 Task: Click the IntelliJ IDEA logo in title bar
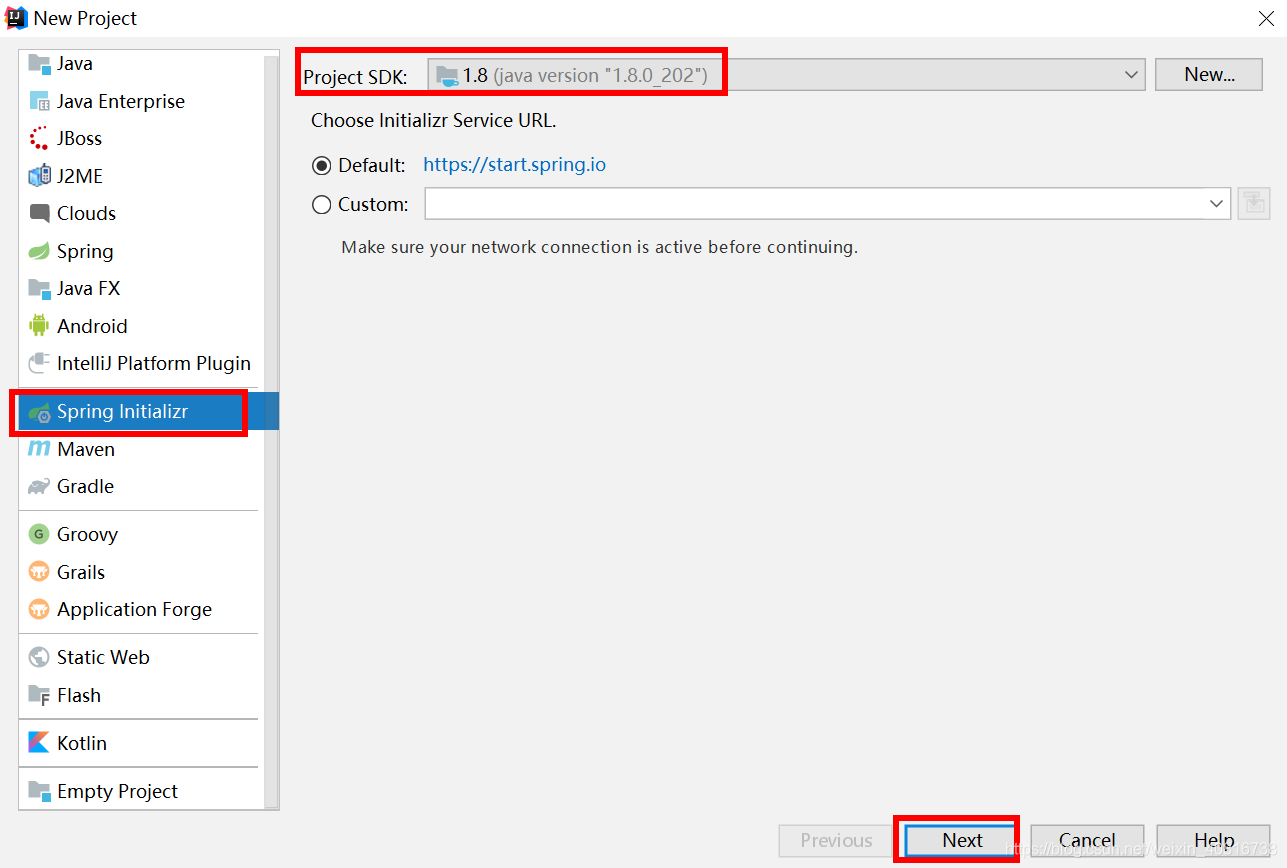[16, 17]
